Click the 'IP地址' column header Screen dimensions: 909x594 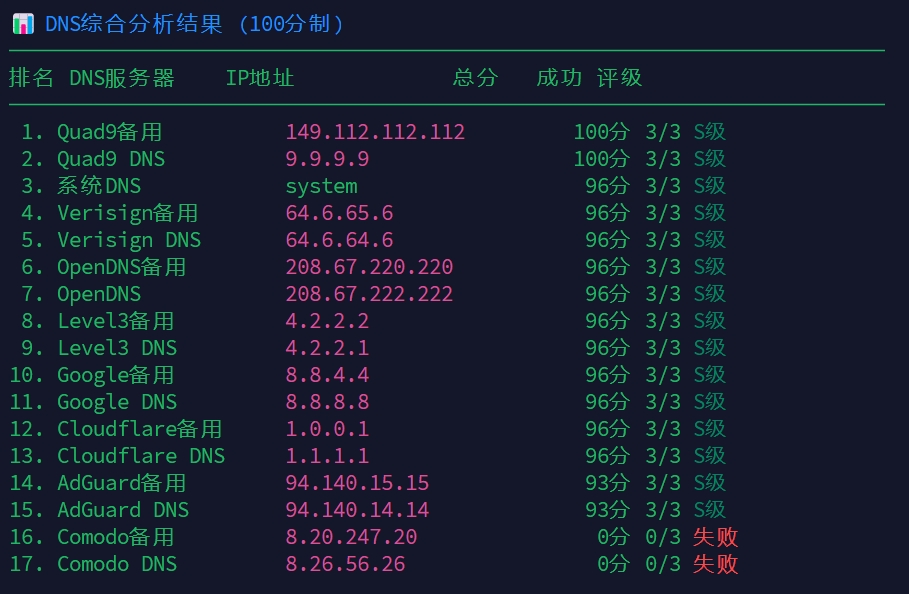pos(260,78)
